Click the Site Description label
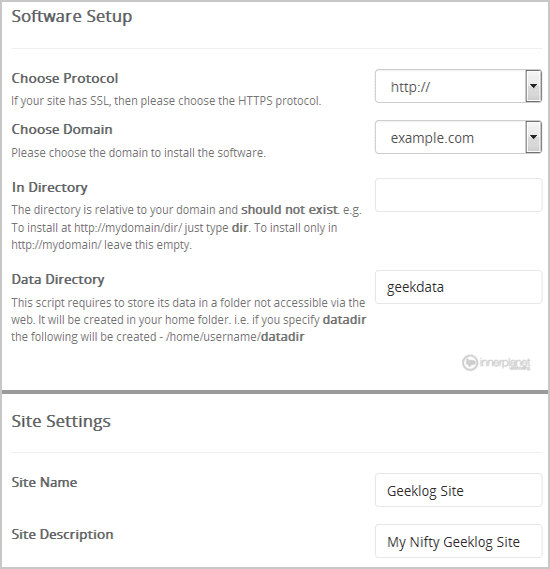550x569 pixels. (62, 535)
